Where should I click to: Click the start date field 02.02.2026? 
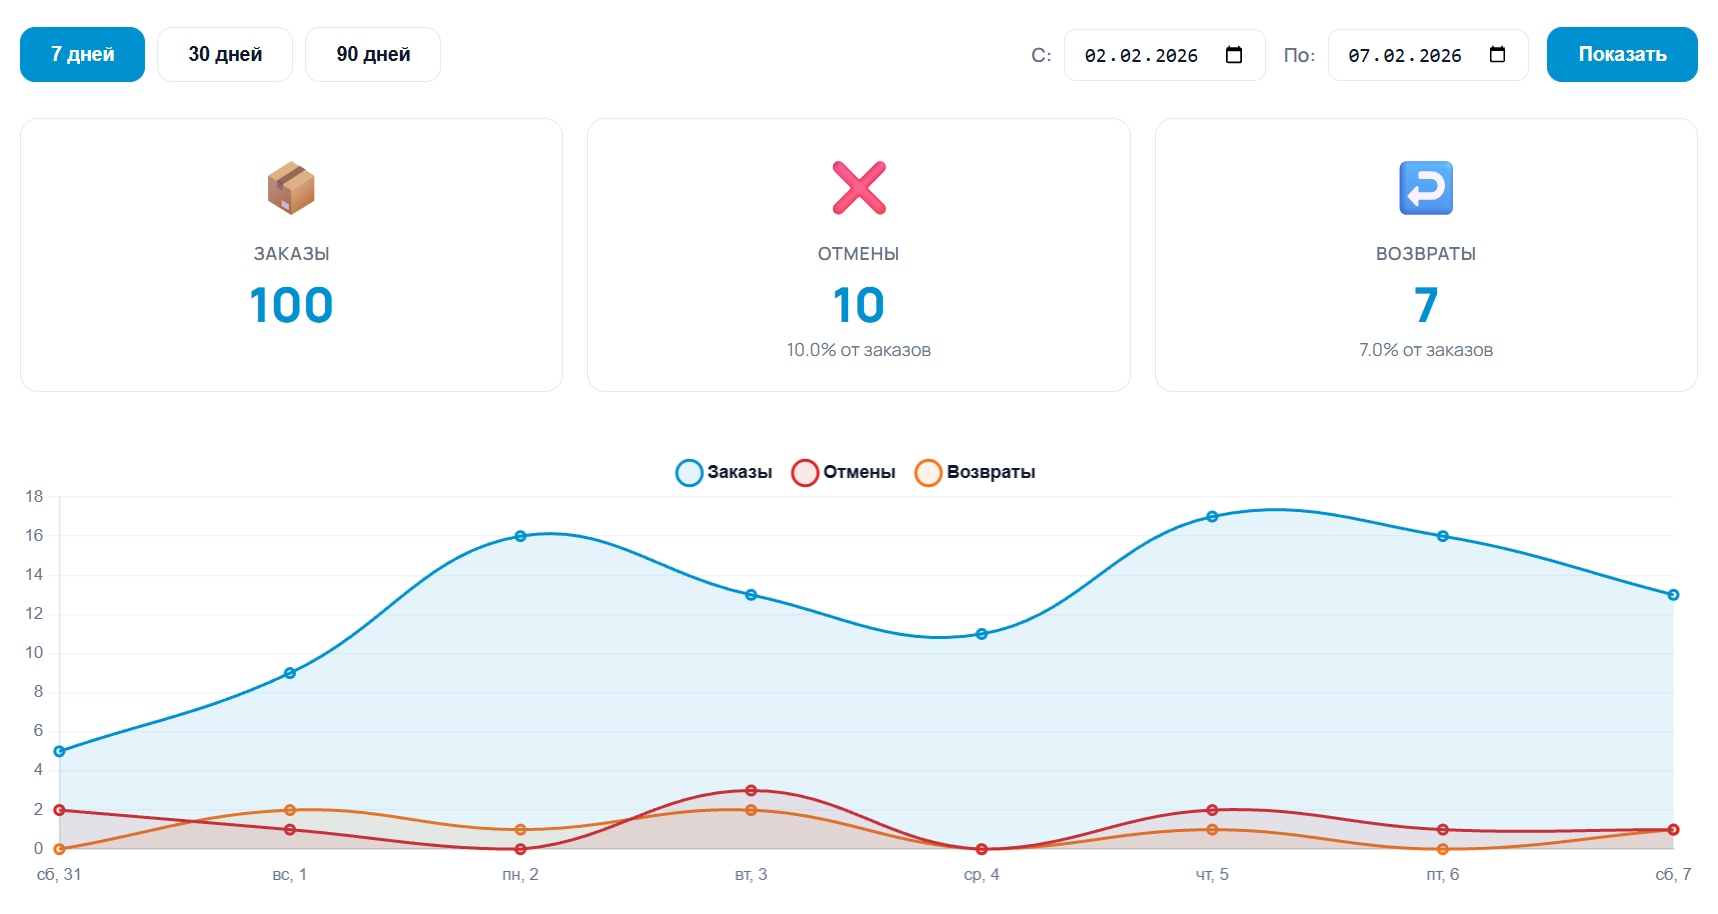point(1141,56)
